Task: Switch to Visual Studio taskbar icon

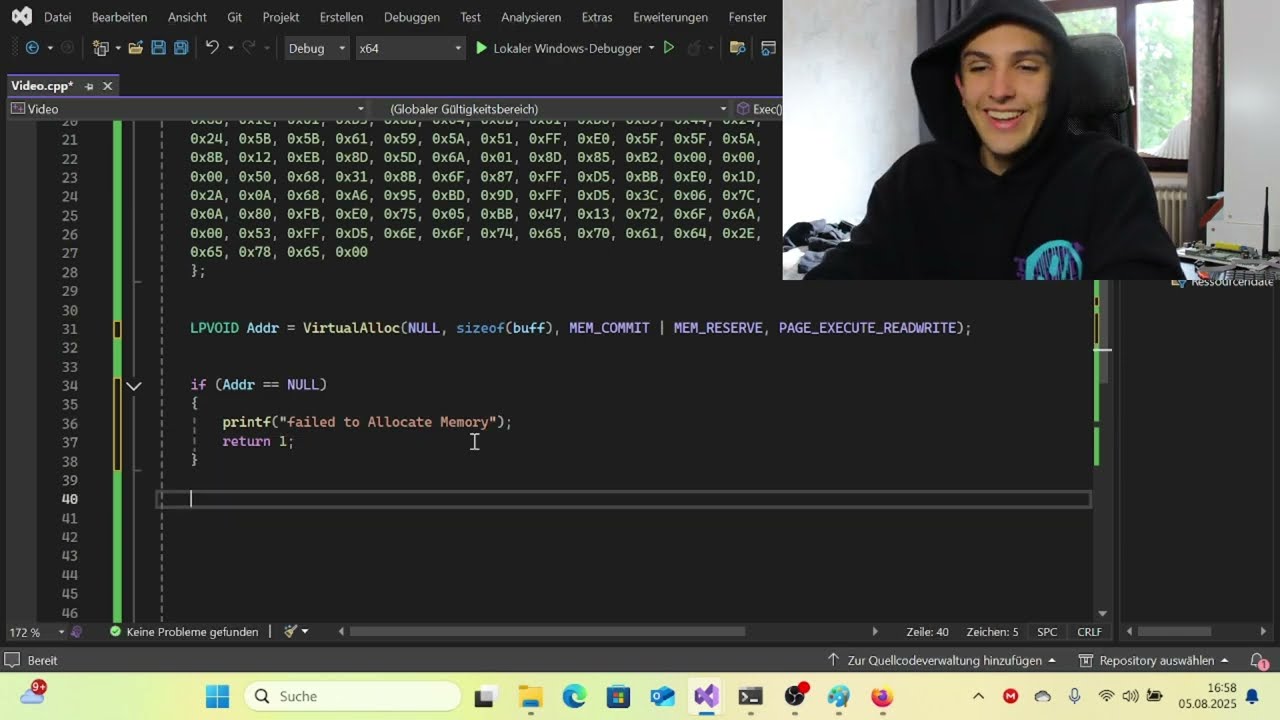Action: (x=706, y=697)
